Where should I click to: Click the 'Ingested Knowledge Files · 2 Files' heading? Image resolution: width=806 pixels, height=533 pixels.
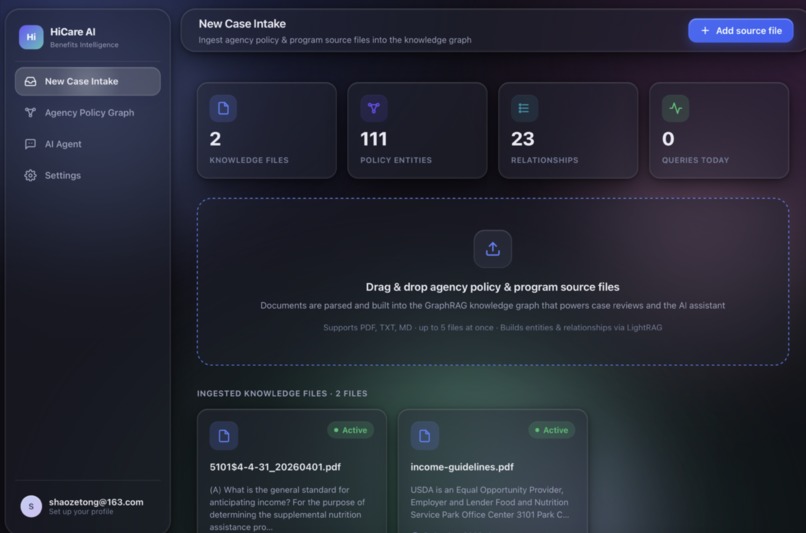(282, 393)
